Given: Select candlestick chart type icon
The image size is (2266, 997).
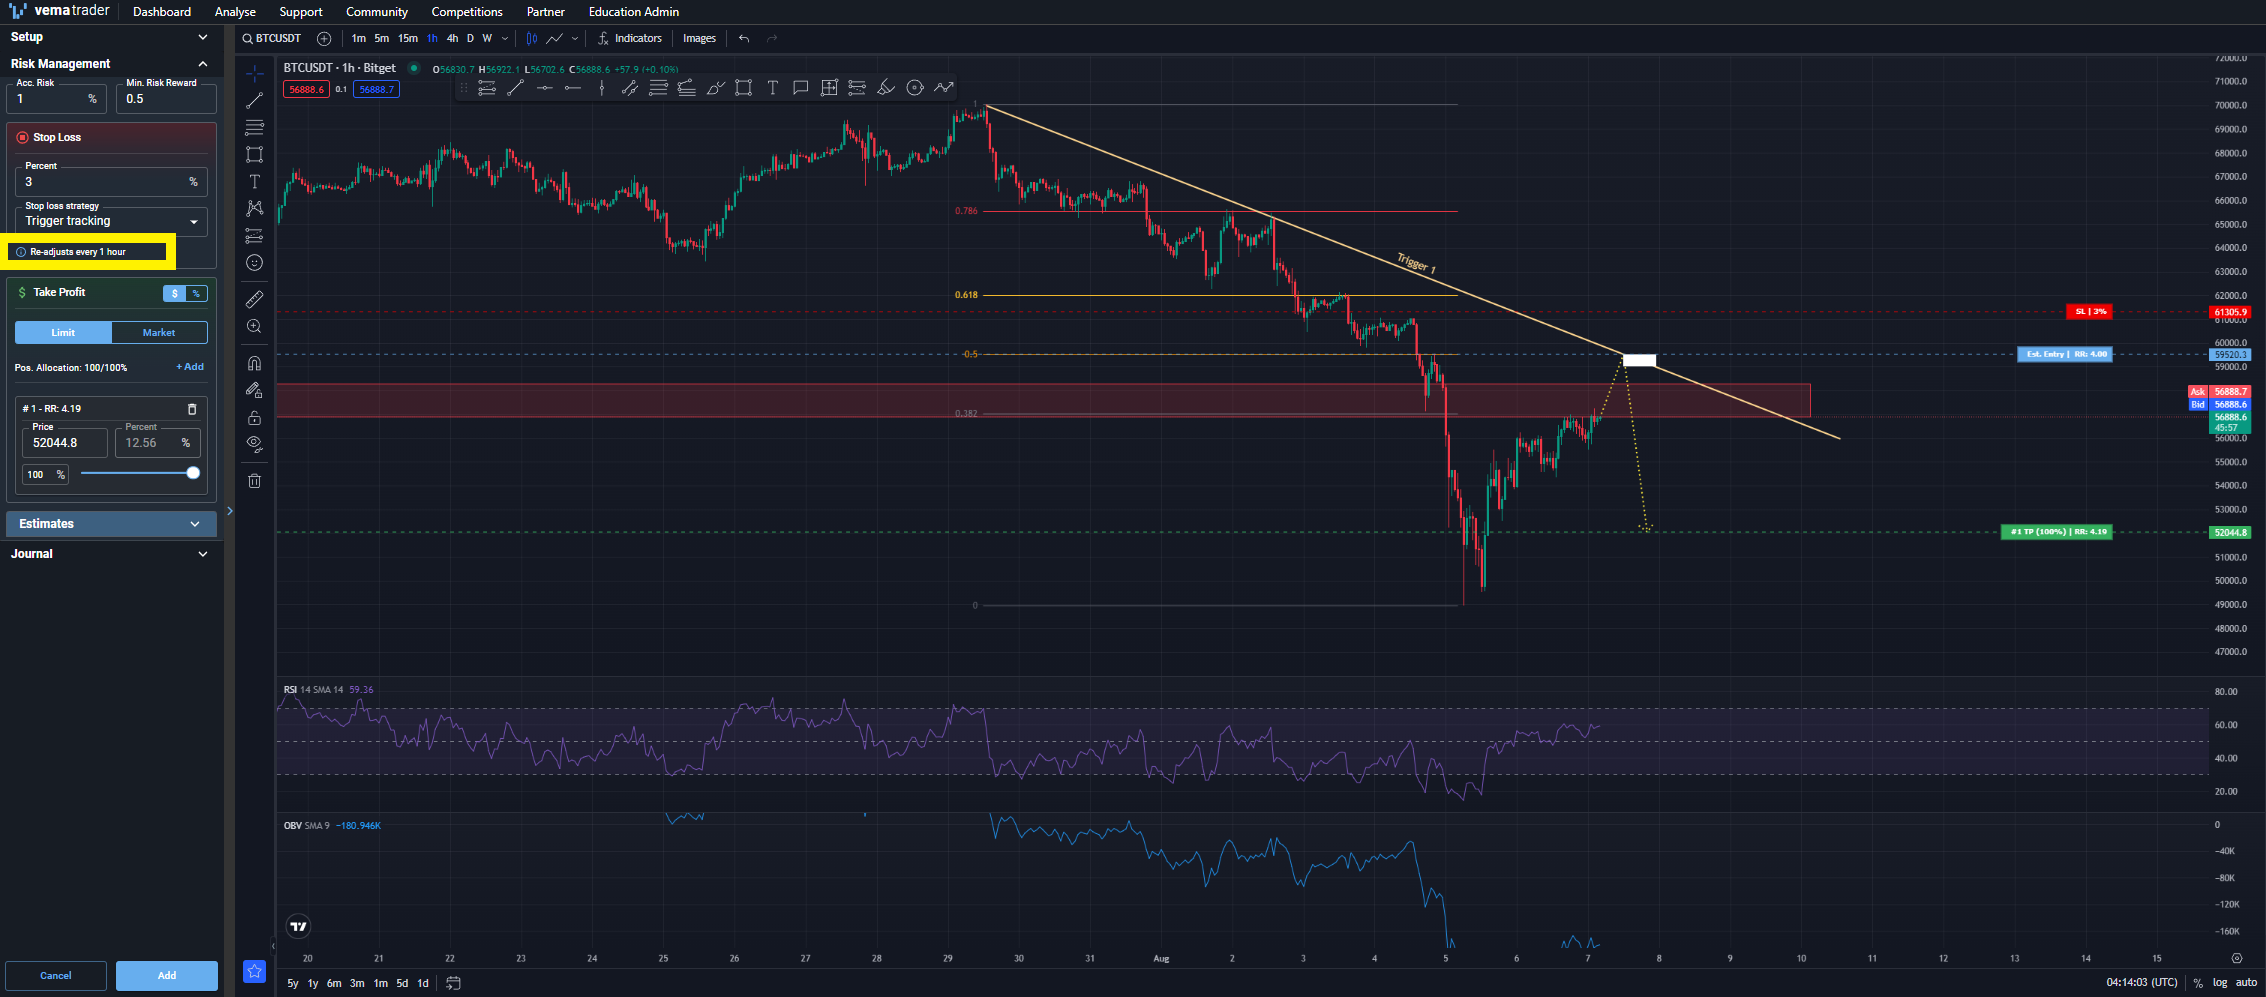Looking at the screenshot, I should pyautogui.click(x=532, y=39).
